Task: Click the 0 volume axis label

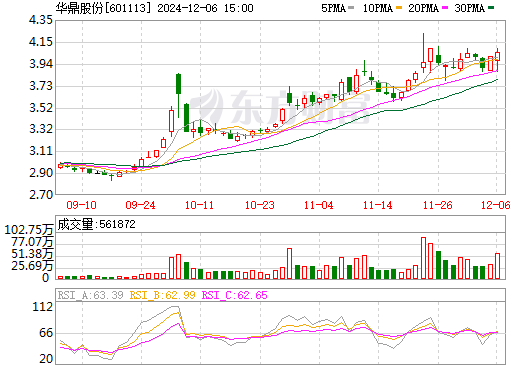Action: 46,277
